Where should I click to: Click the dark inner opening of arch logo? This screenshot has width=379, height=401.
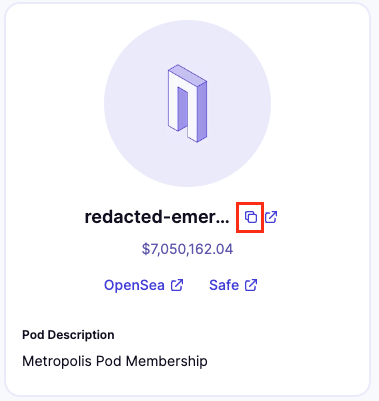click(x=182, y=109)
